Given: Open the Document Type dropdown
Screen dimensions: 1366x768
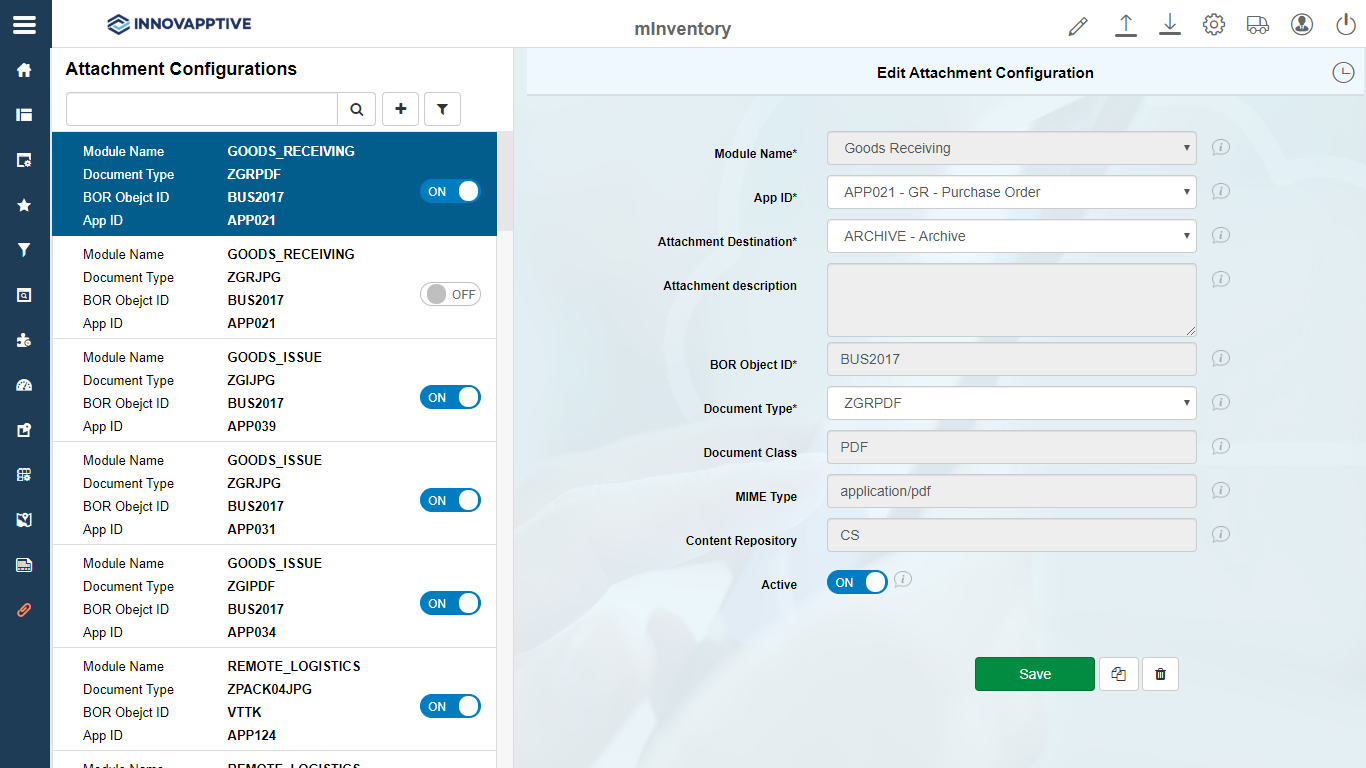Looking at the screenshot, I should (x=1011, y=402).
